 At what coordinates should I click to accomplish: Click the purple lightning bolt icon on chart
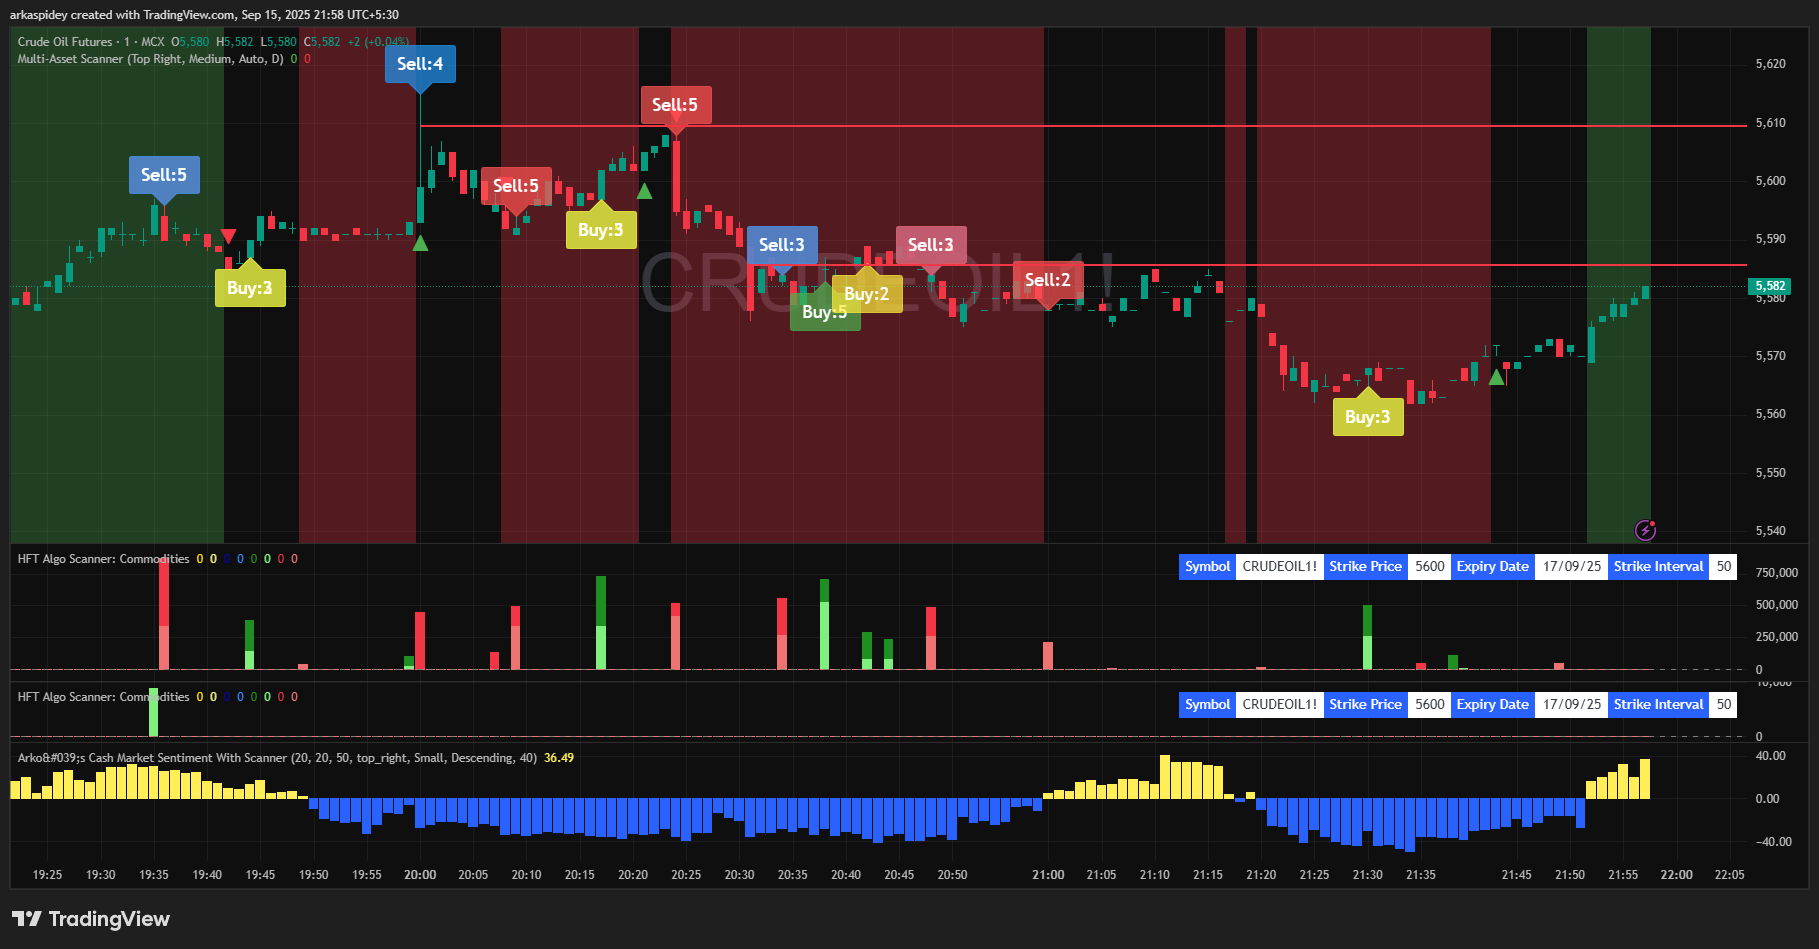tap(1644, 530)
